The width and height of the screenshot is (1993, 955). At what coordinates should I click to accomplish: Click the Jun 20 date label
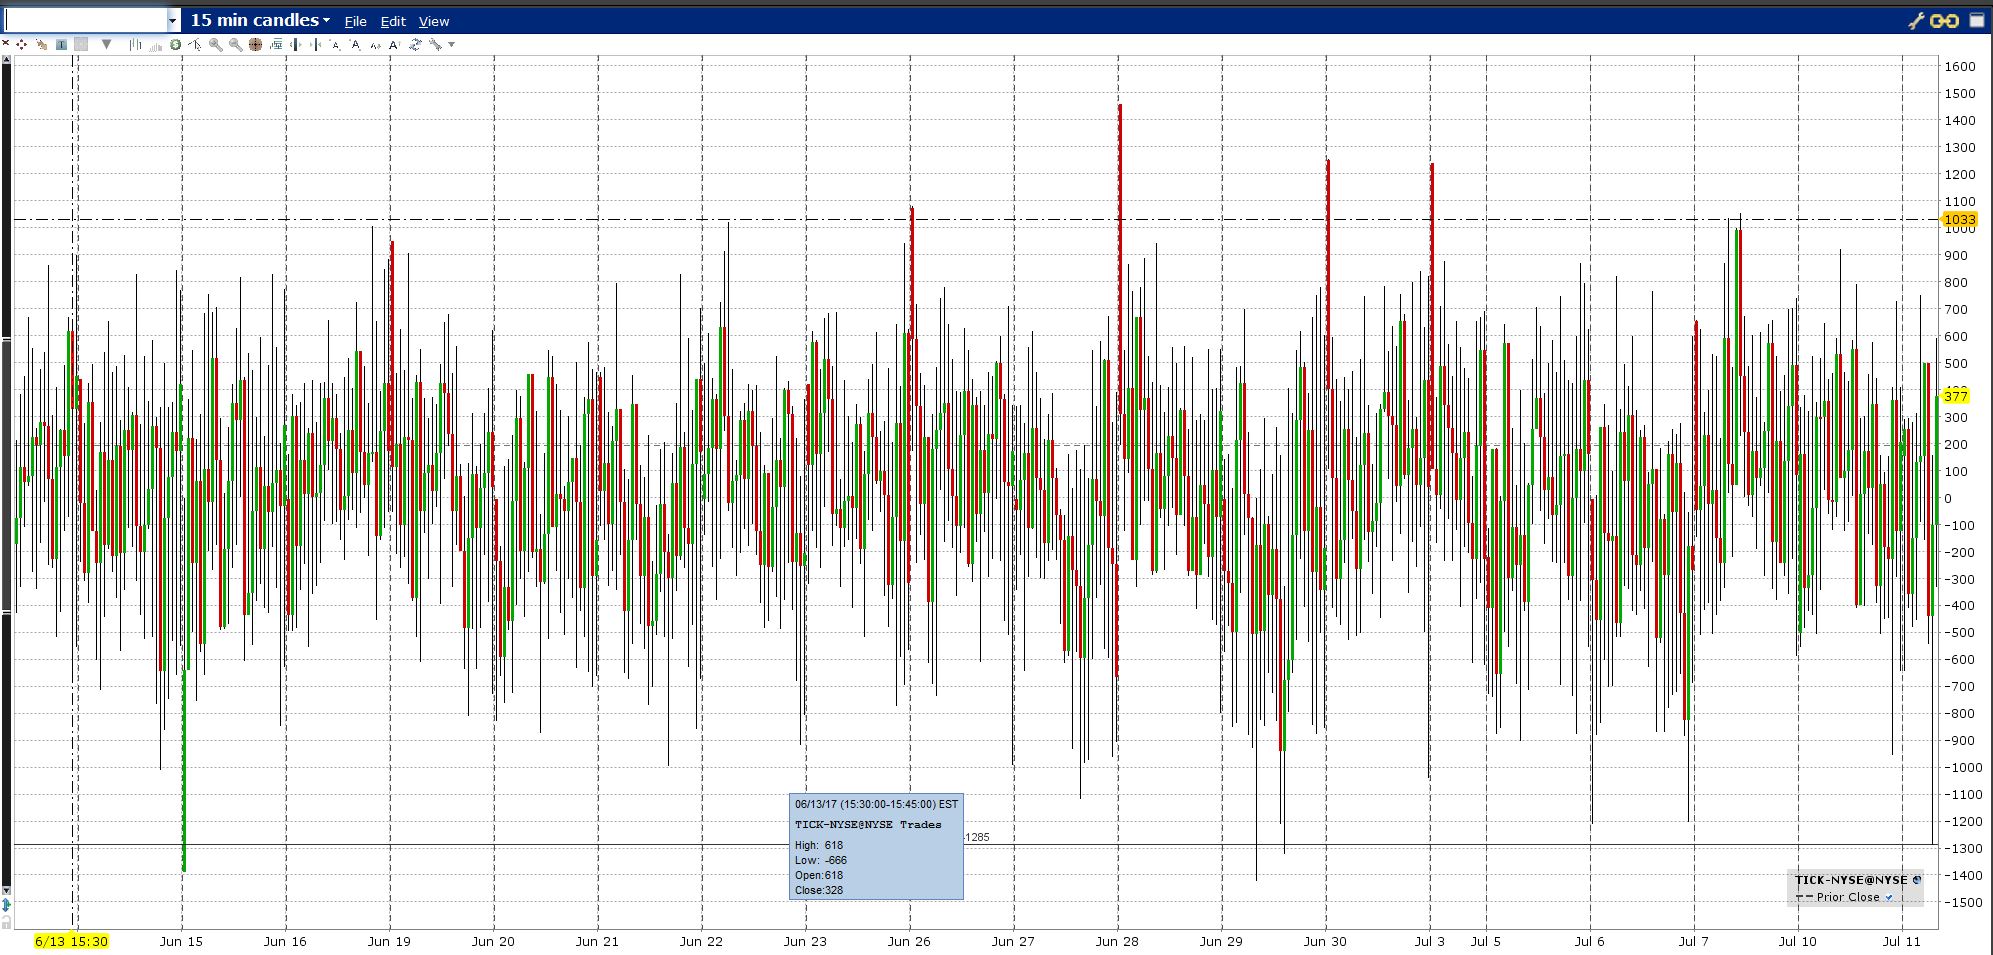click(x=493, y=941)
